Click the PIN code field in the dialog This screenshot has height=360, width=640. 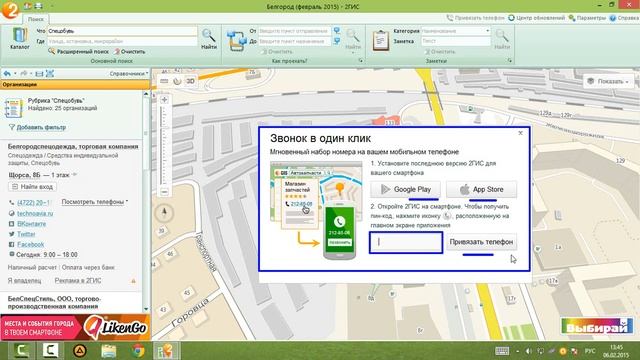click(x=406, y=242)
